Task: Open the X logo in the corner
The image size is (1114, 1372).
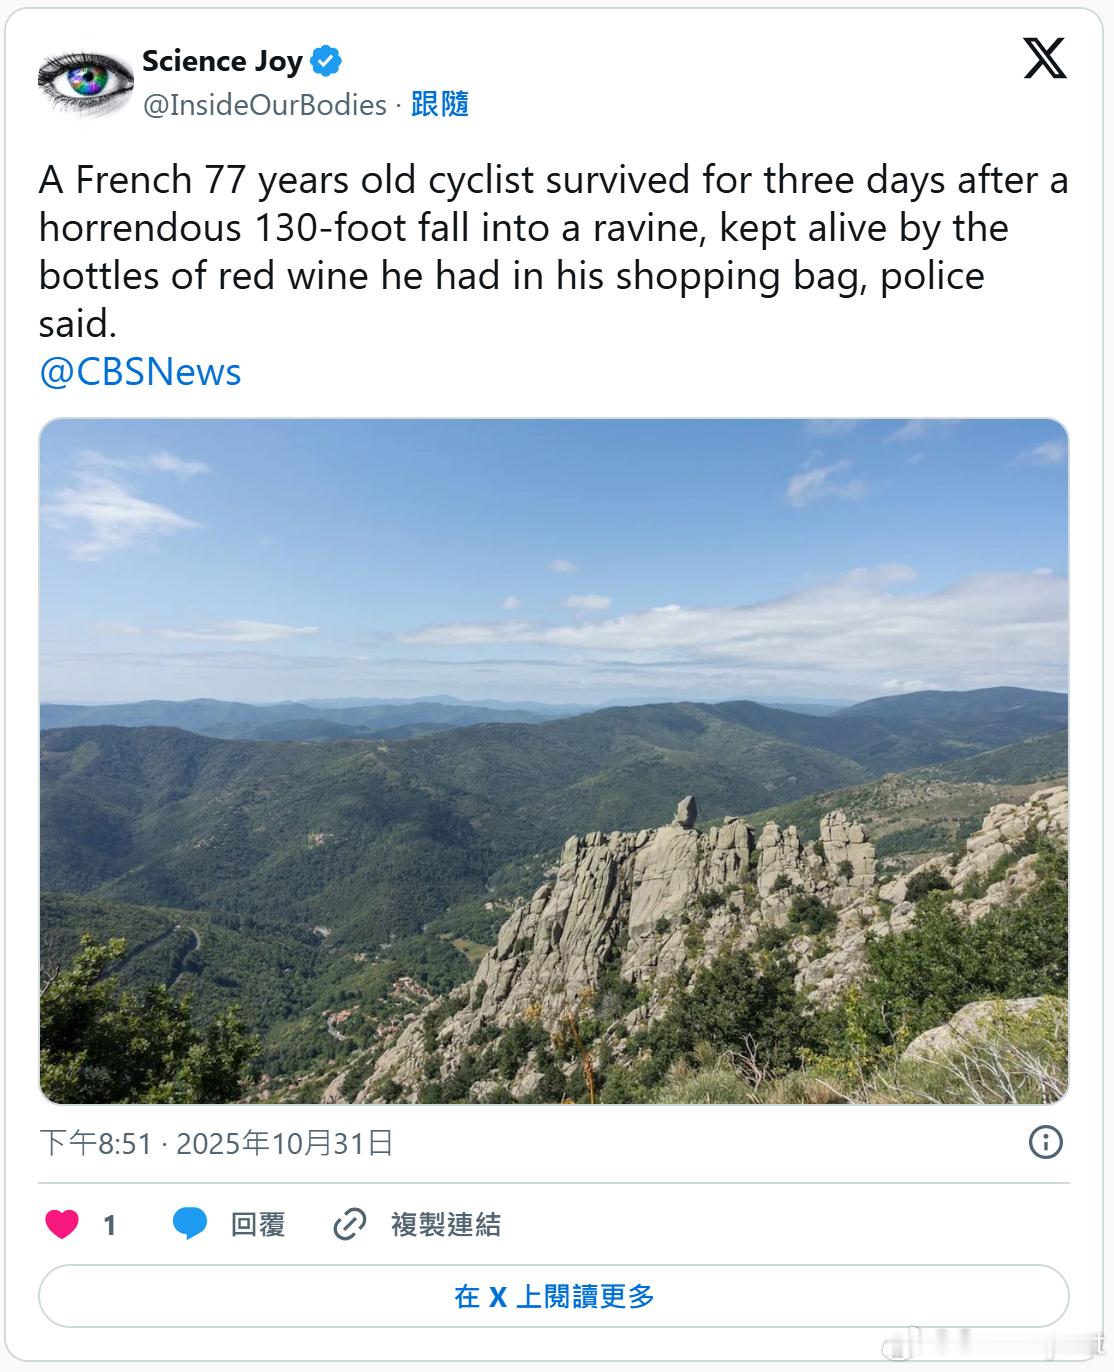Action: tap(1045, 59)
